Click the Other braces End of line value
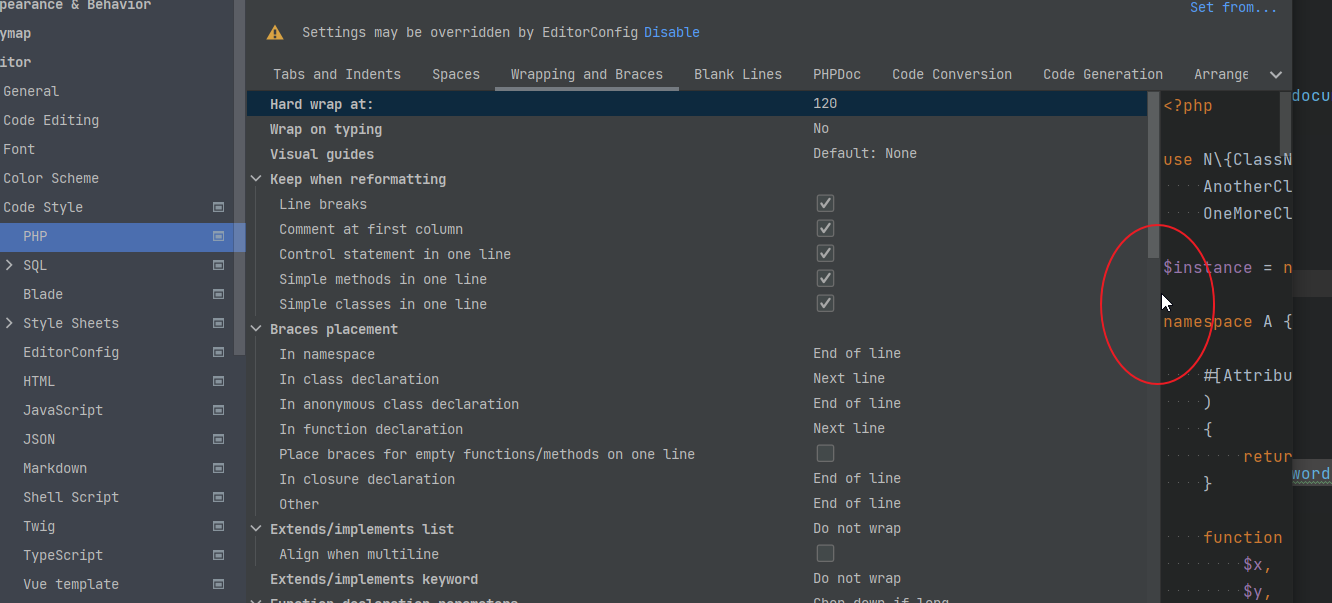The width and height of the screenshot is (1332, 603). coord(857,503)
